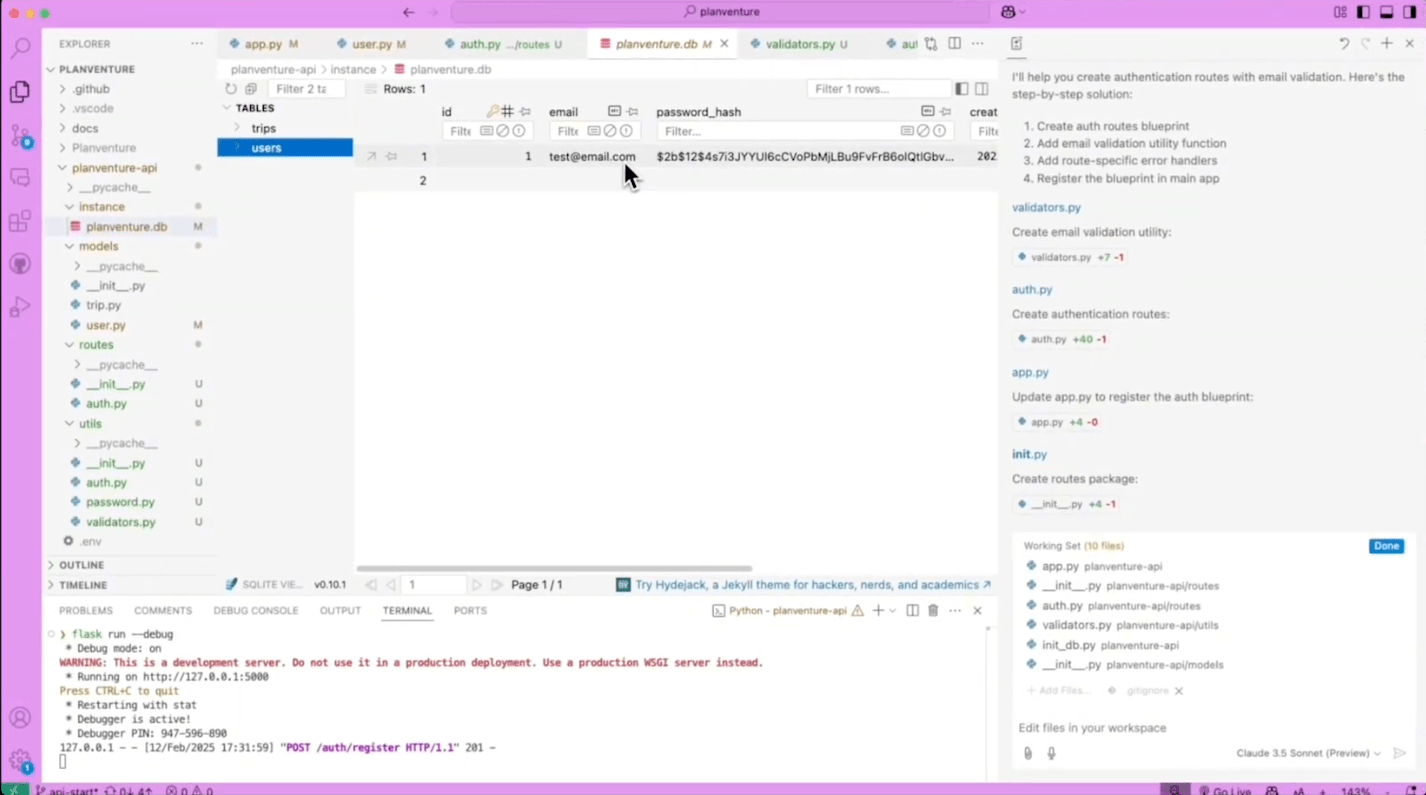Click the microphone voice input icon
This screenshot has height=795, width=1426.
(x=1051, y=753)
